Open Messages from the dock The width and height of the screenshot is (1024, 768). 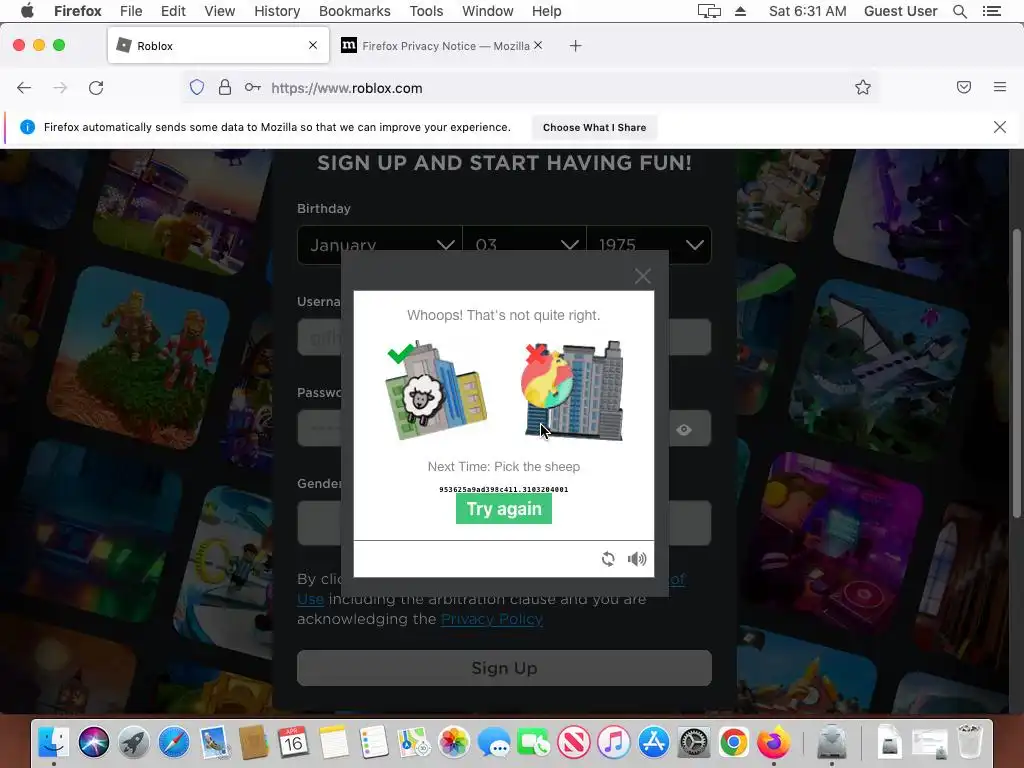tap(494, 743)
